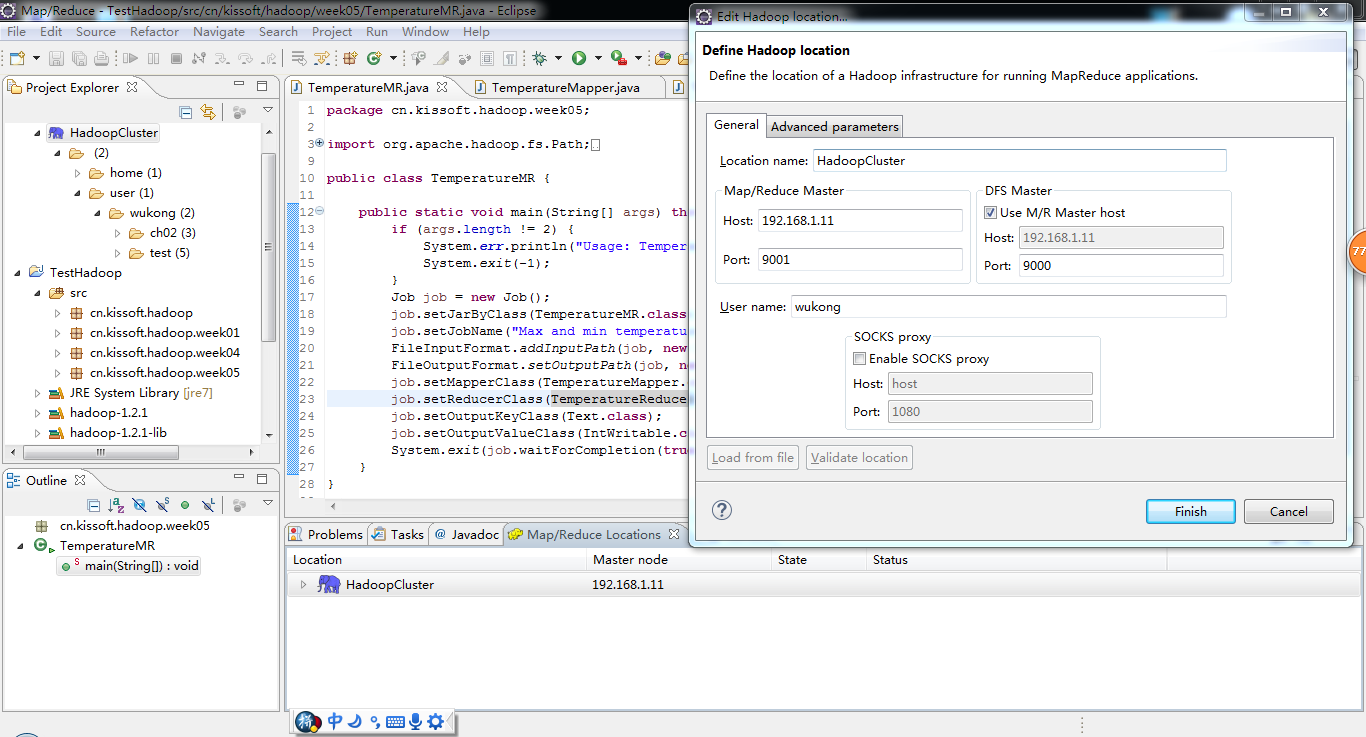Click Collapse All icon in Outline view

click(93, 505)
